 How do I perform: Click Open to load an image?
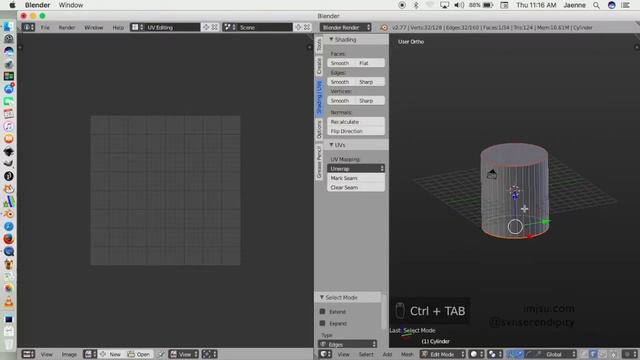139,354
